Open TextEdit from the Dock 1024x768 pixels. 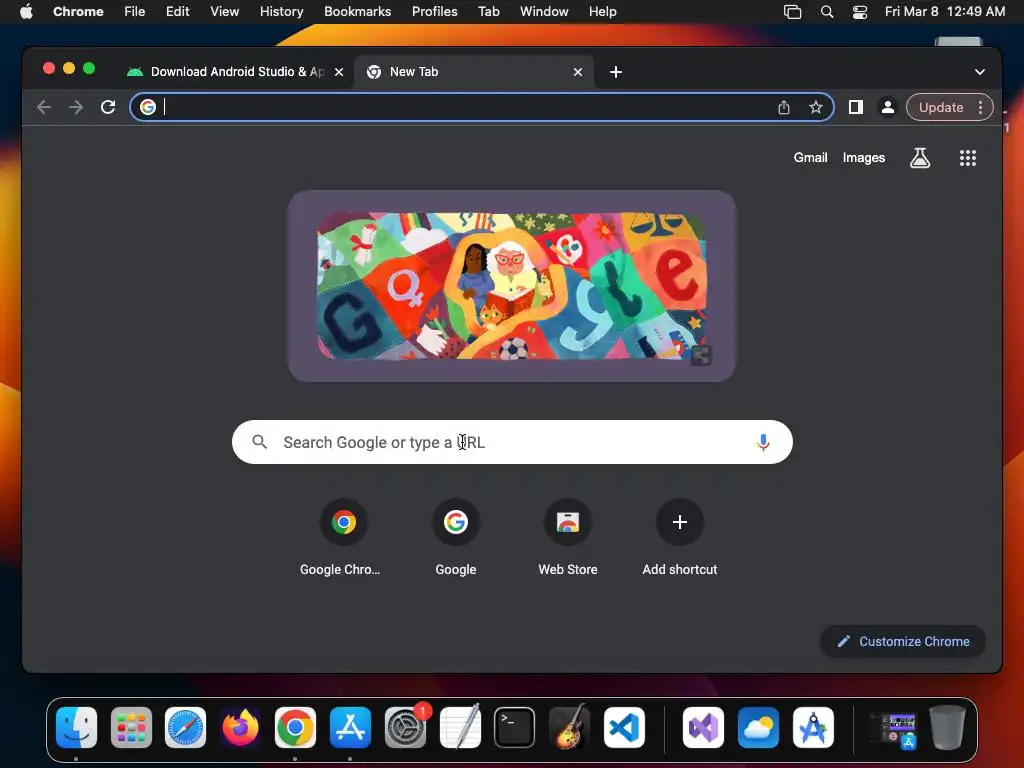[460, 727]
